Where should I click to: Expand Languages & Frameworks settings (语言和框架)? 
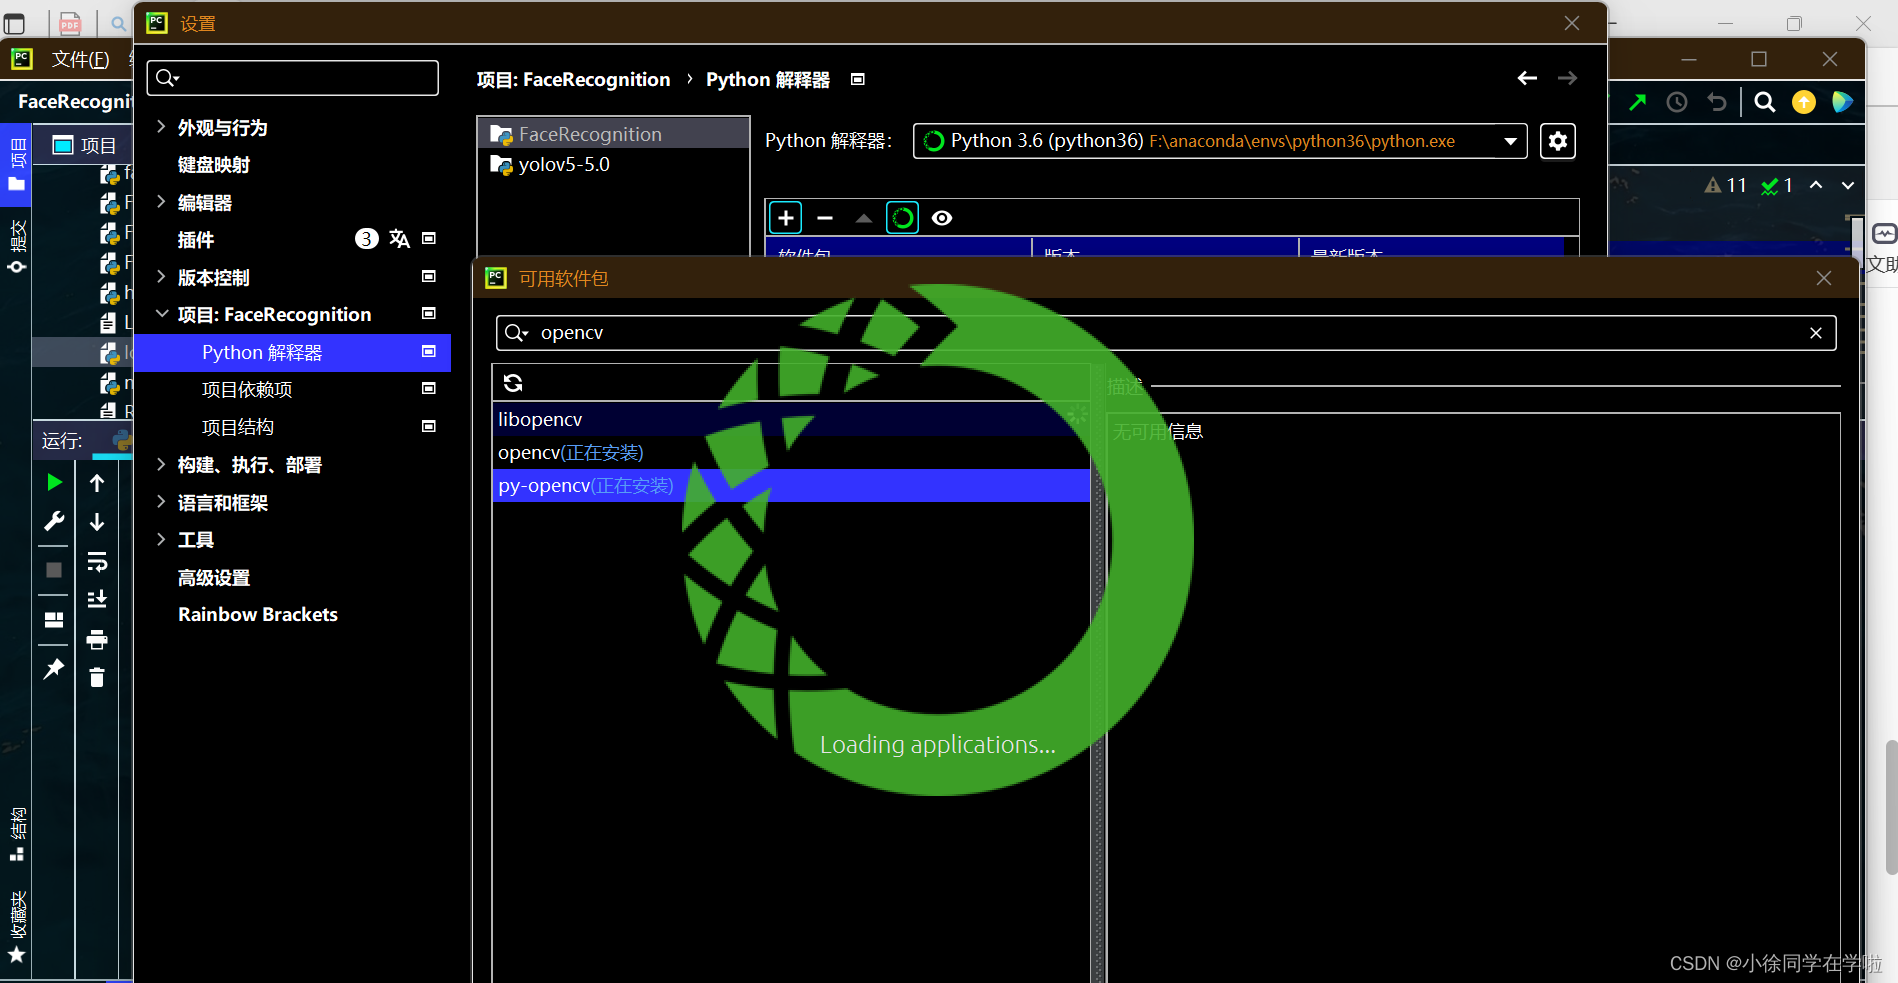click(x=161, y=502)
